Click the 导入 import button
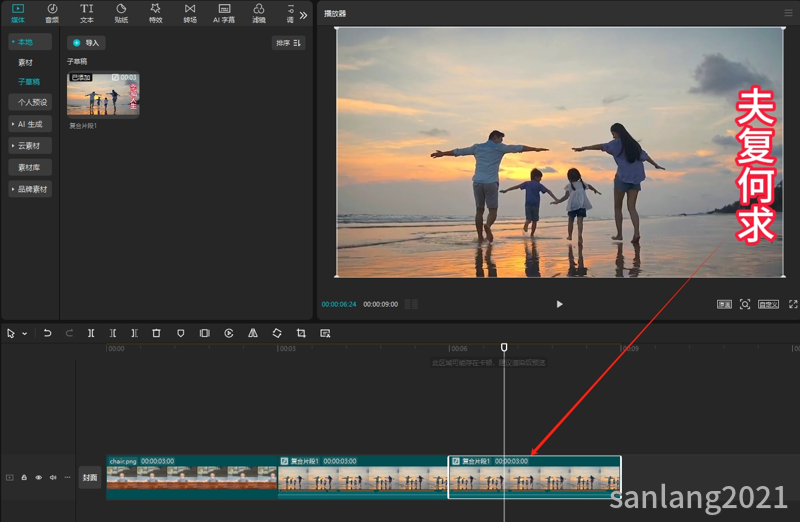This screenshot has width=800, height=522. click(86, 43)
